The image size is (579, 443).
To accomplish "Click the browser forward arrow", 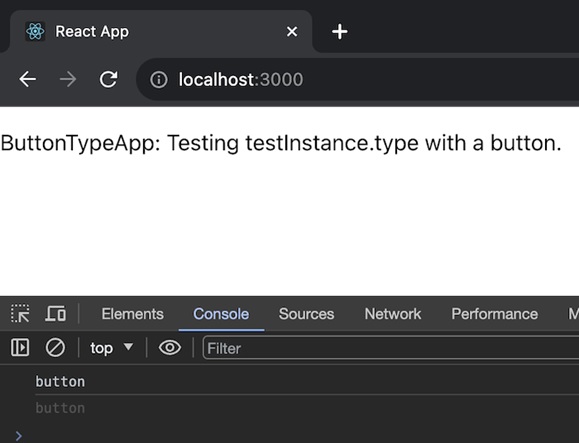I will click(68, 79).
